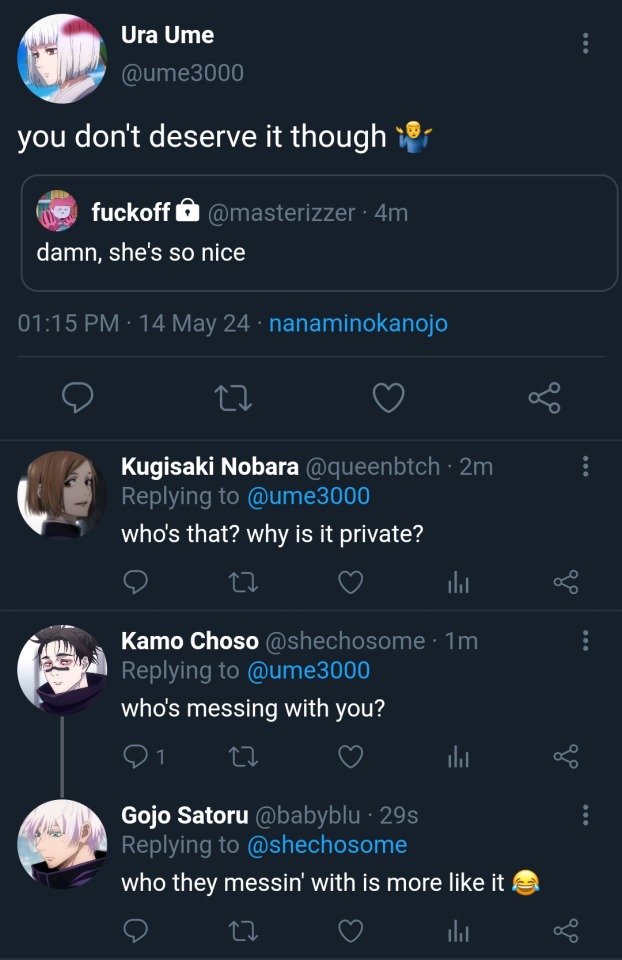
Task: Reply to Ura Ume's main tweet
Action: [x=78, y=399]
